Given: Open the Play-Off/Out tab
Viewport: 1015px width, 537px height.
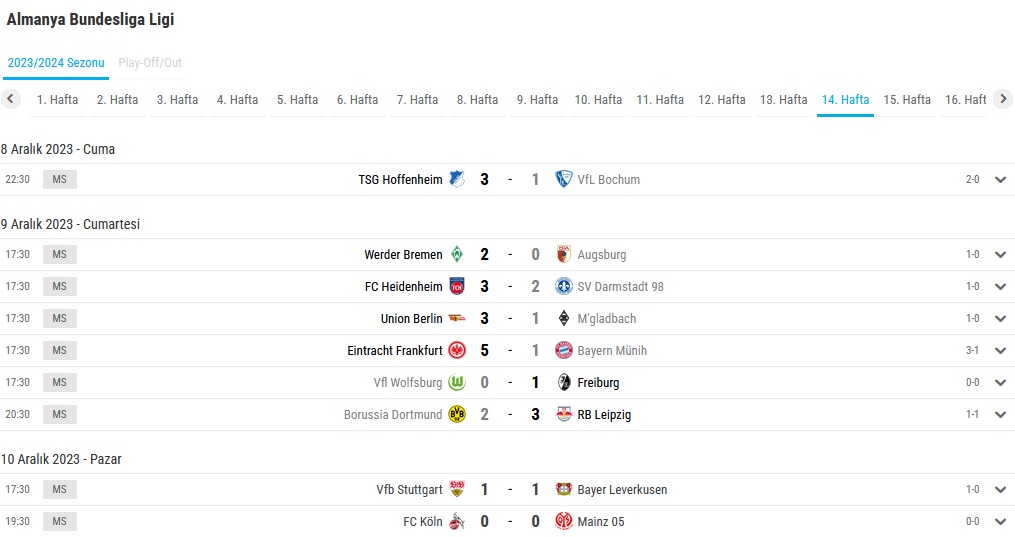Looking at the screenshot, I should (150, 63).
